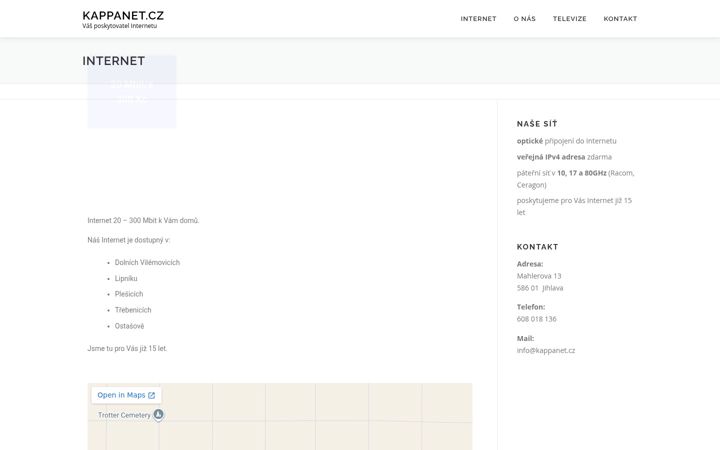Click the Open in Maps button

[126, 395]
